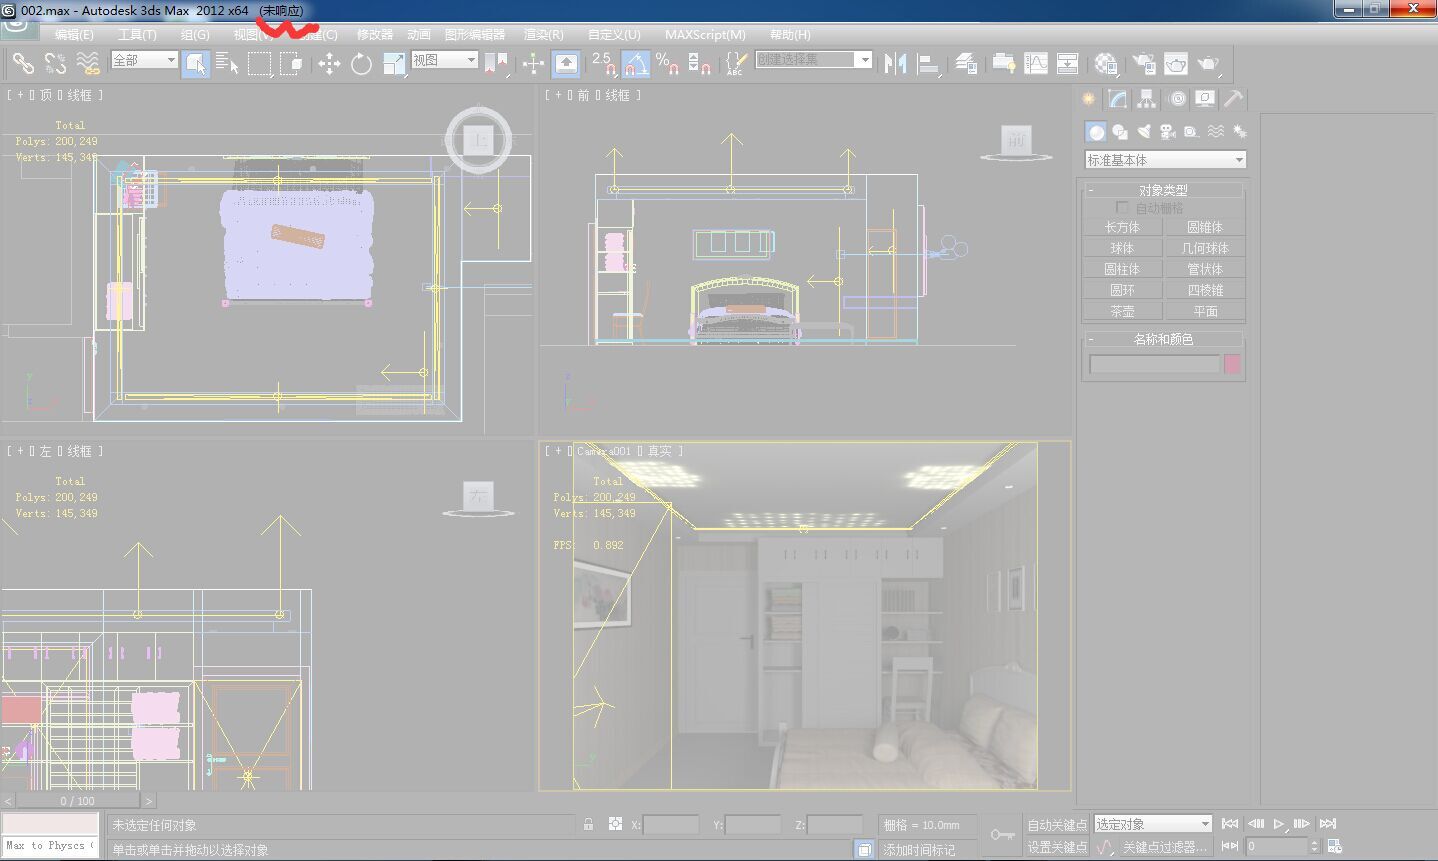1438x861 pixels.
Task: Switch to the Modify panel tab
Action: coord(1118,99)
